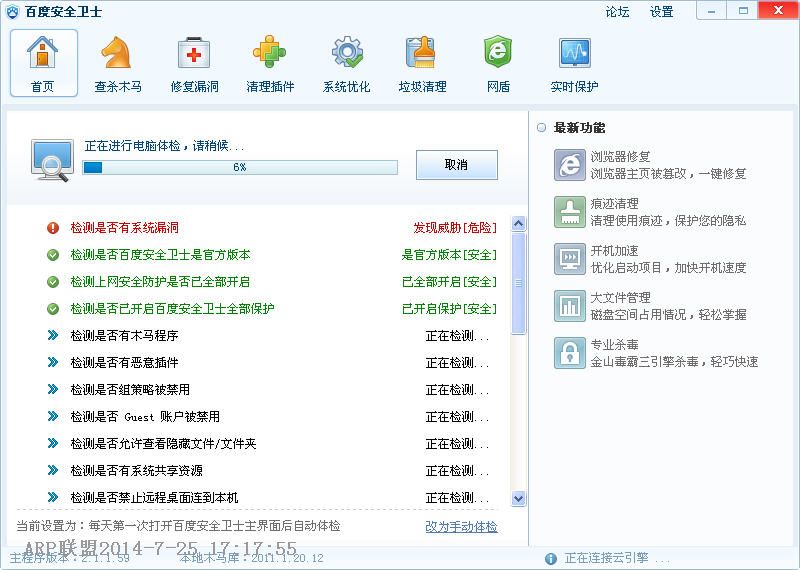This screenshot has width=800, height=570.
Task: Open 系统优化 gear icon
Action: point(346,52)
